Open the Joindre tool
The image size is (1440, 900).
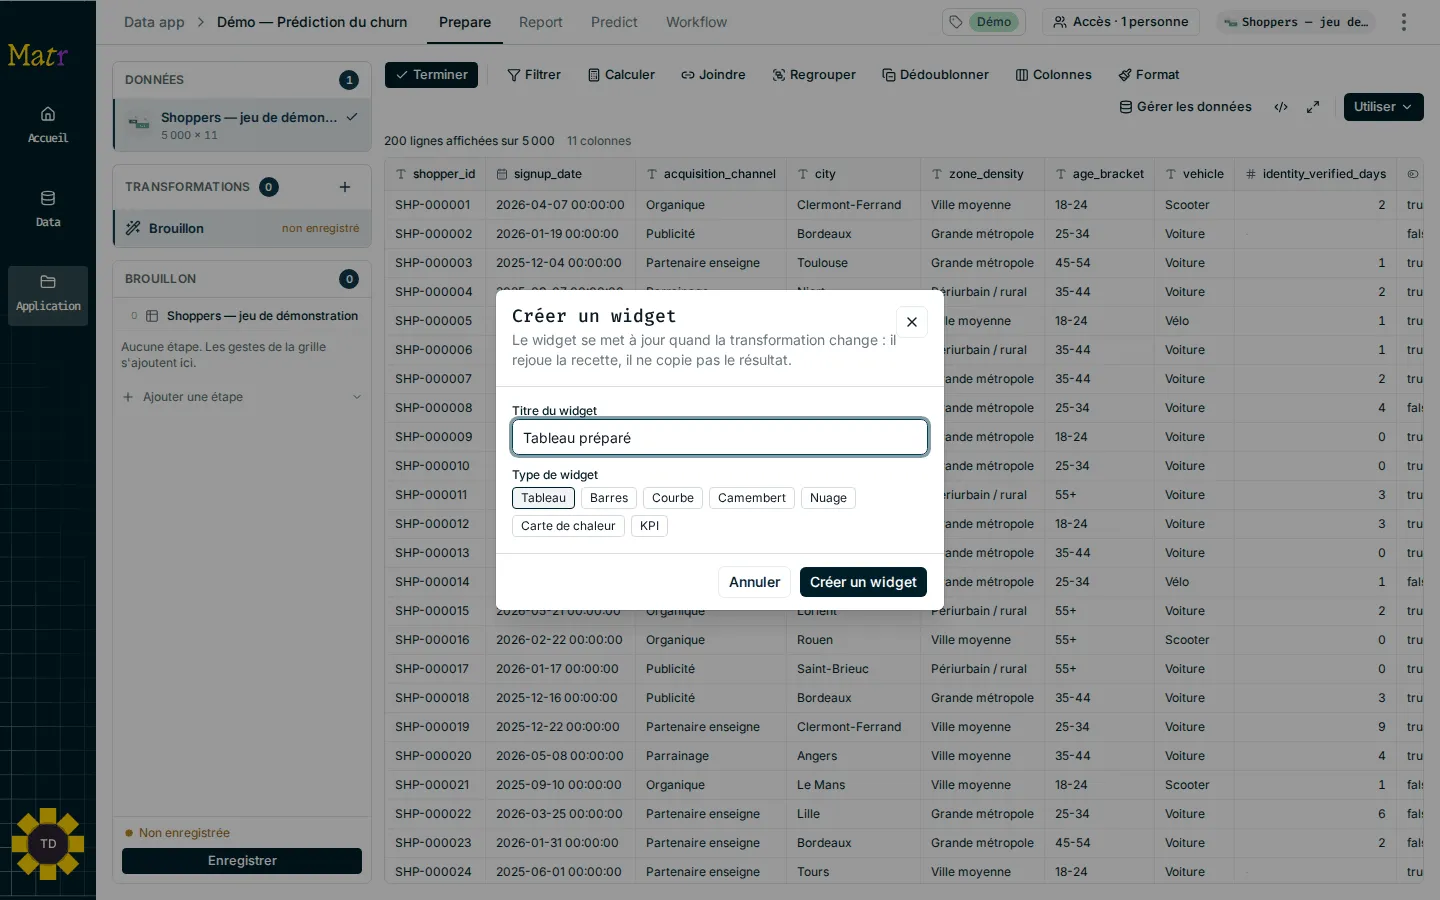click(x=713, y=75)
